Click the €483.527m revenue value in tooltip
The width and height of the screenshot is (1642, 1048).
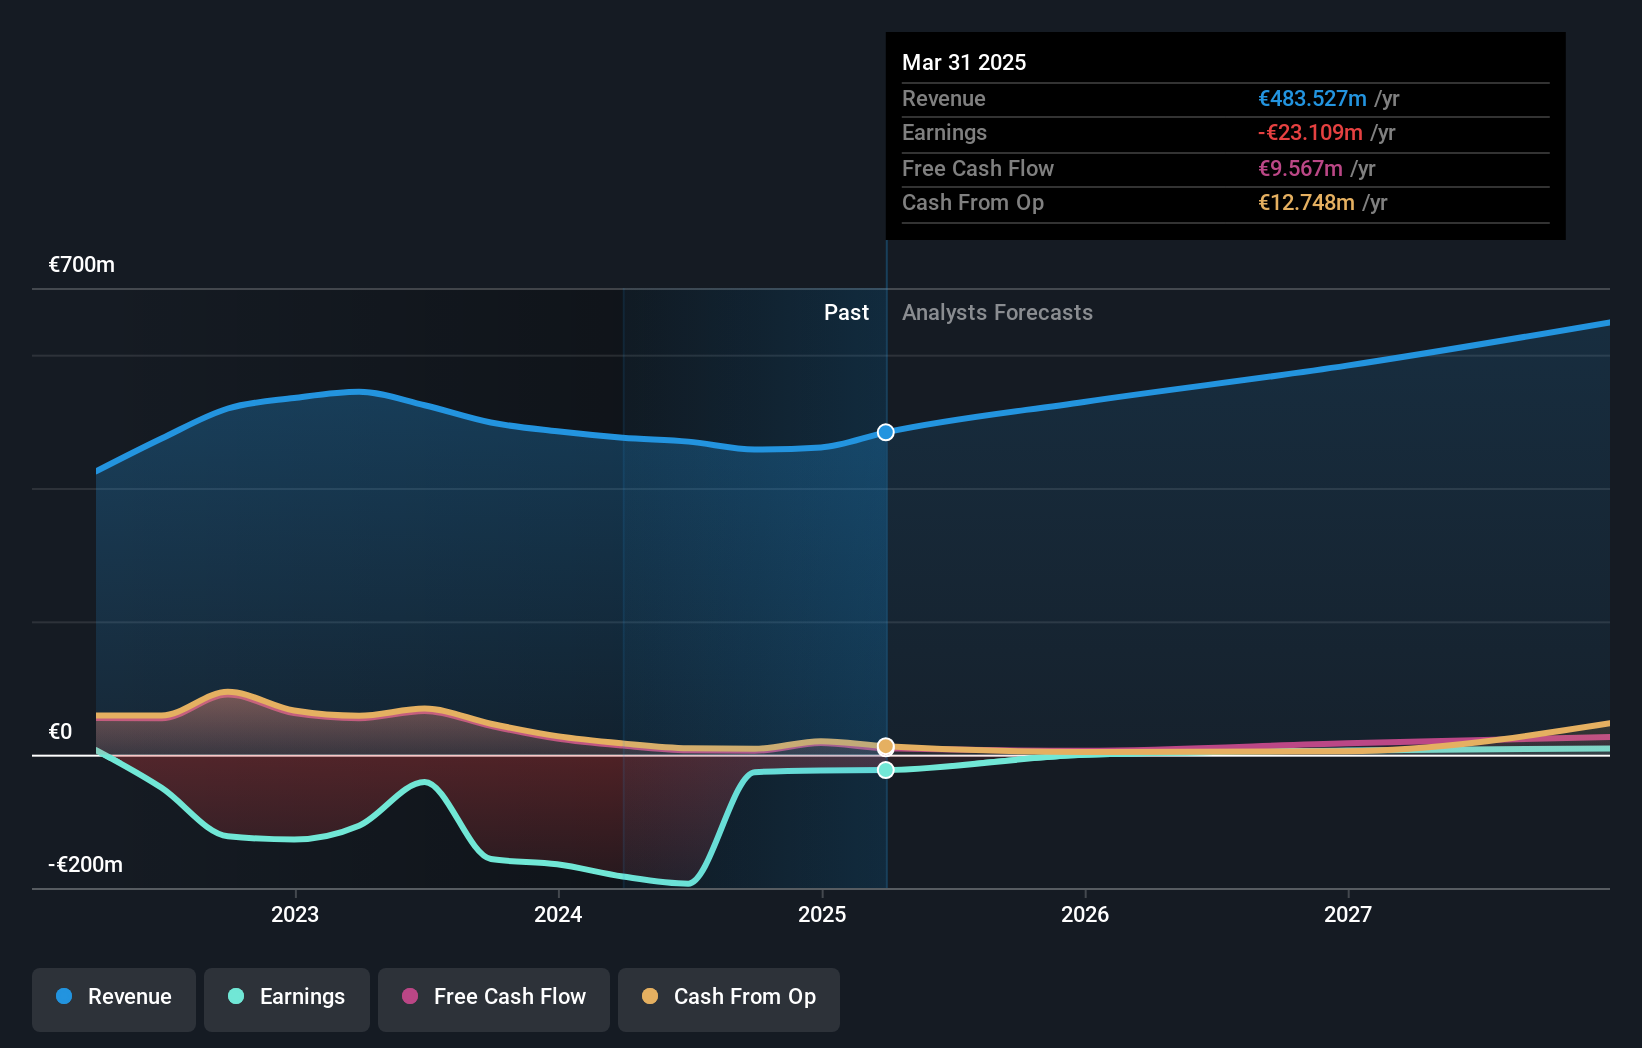[1312, 99]
